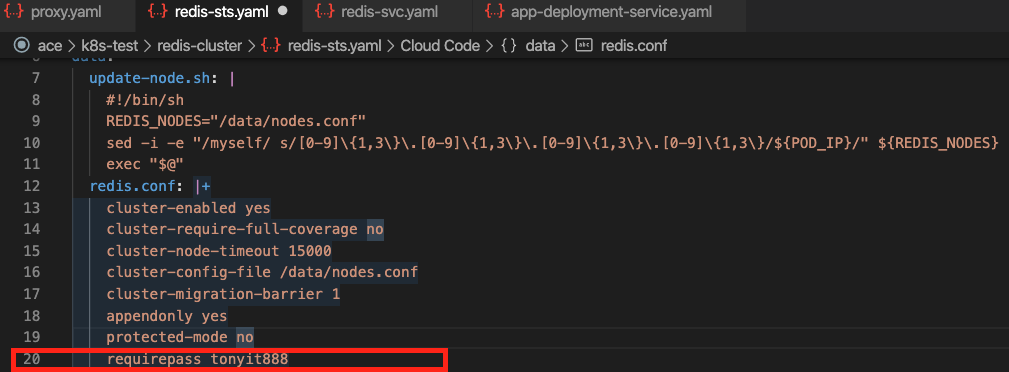Click the braces icon before data breadcrumb
1009x372 pixels.
click(508, 46)
